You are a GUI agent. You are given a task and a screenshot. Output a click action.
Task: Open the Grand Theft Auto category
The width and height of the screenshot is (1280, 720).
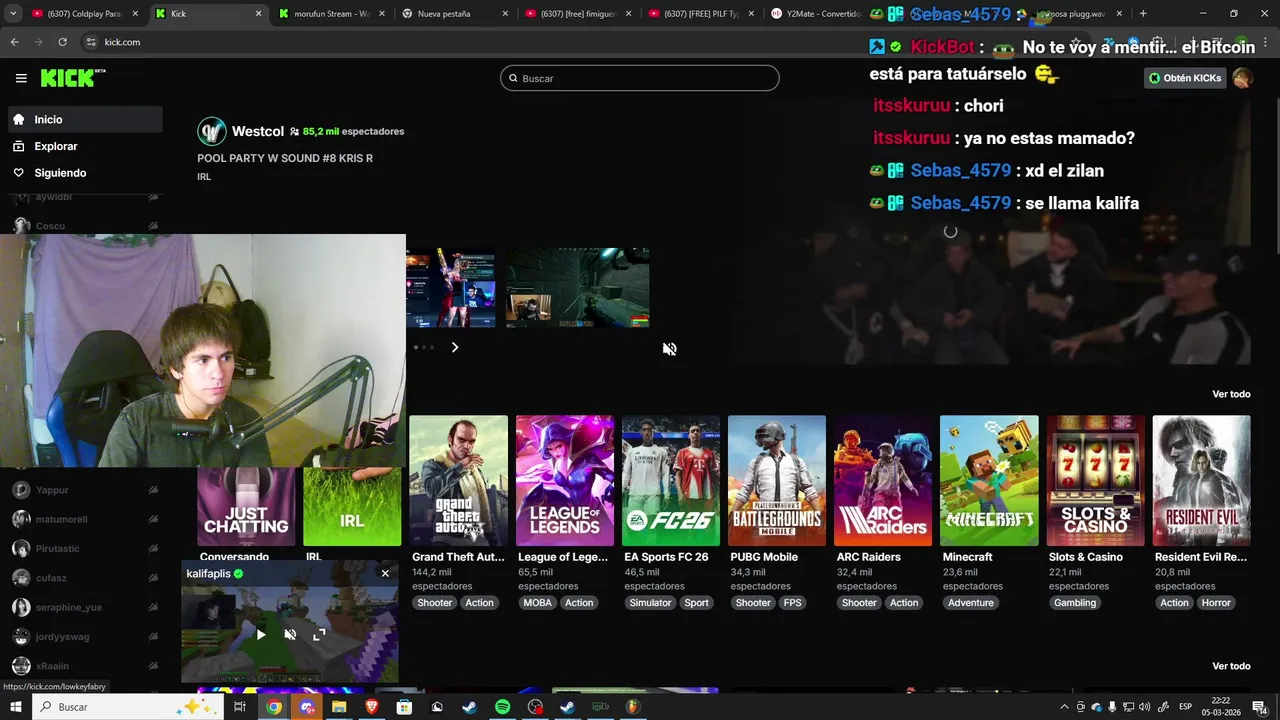[x=458, y=481]
